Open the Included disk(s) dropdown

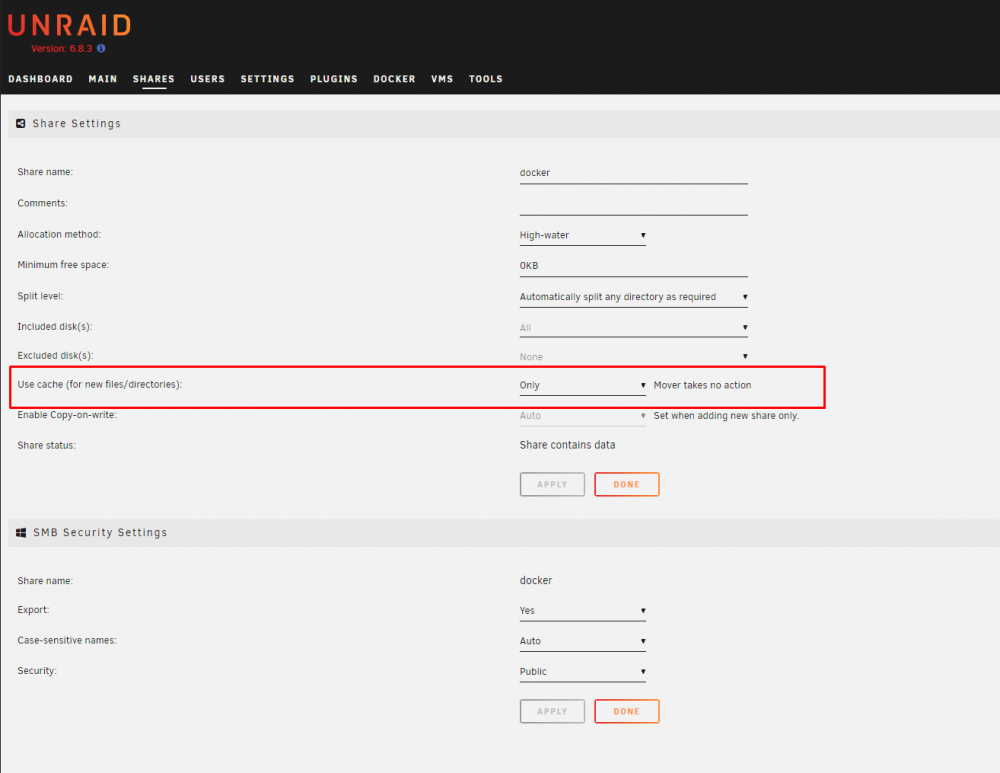click(633, 328)
